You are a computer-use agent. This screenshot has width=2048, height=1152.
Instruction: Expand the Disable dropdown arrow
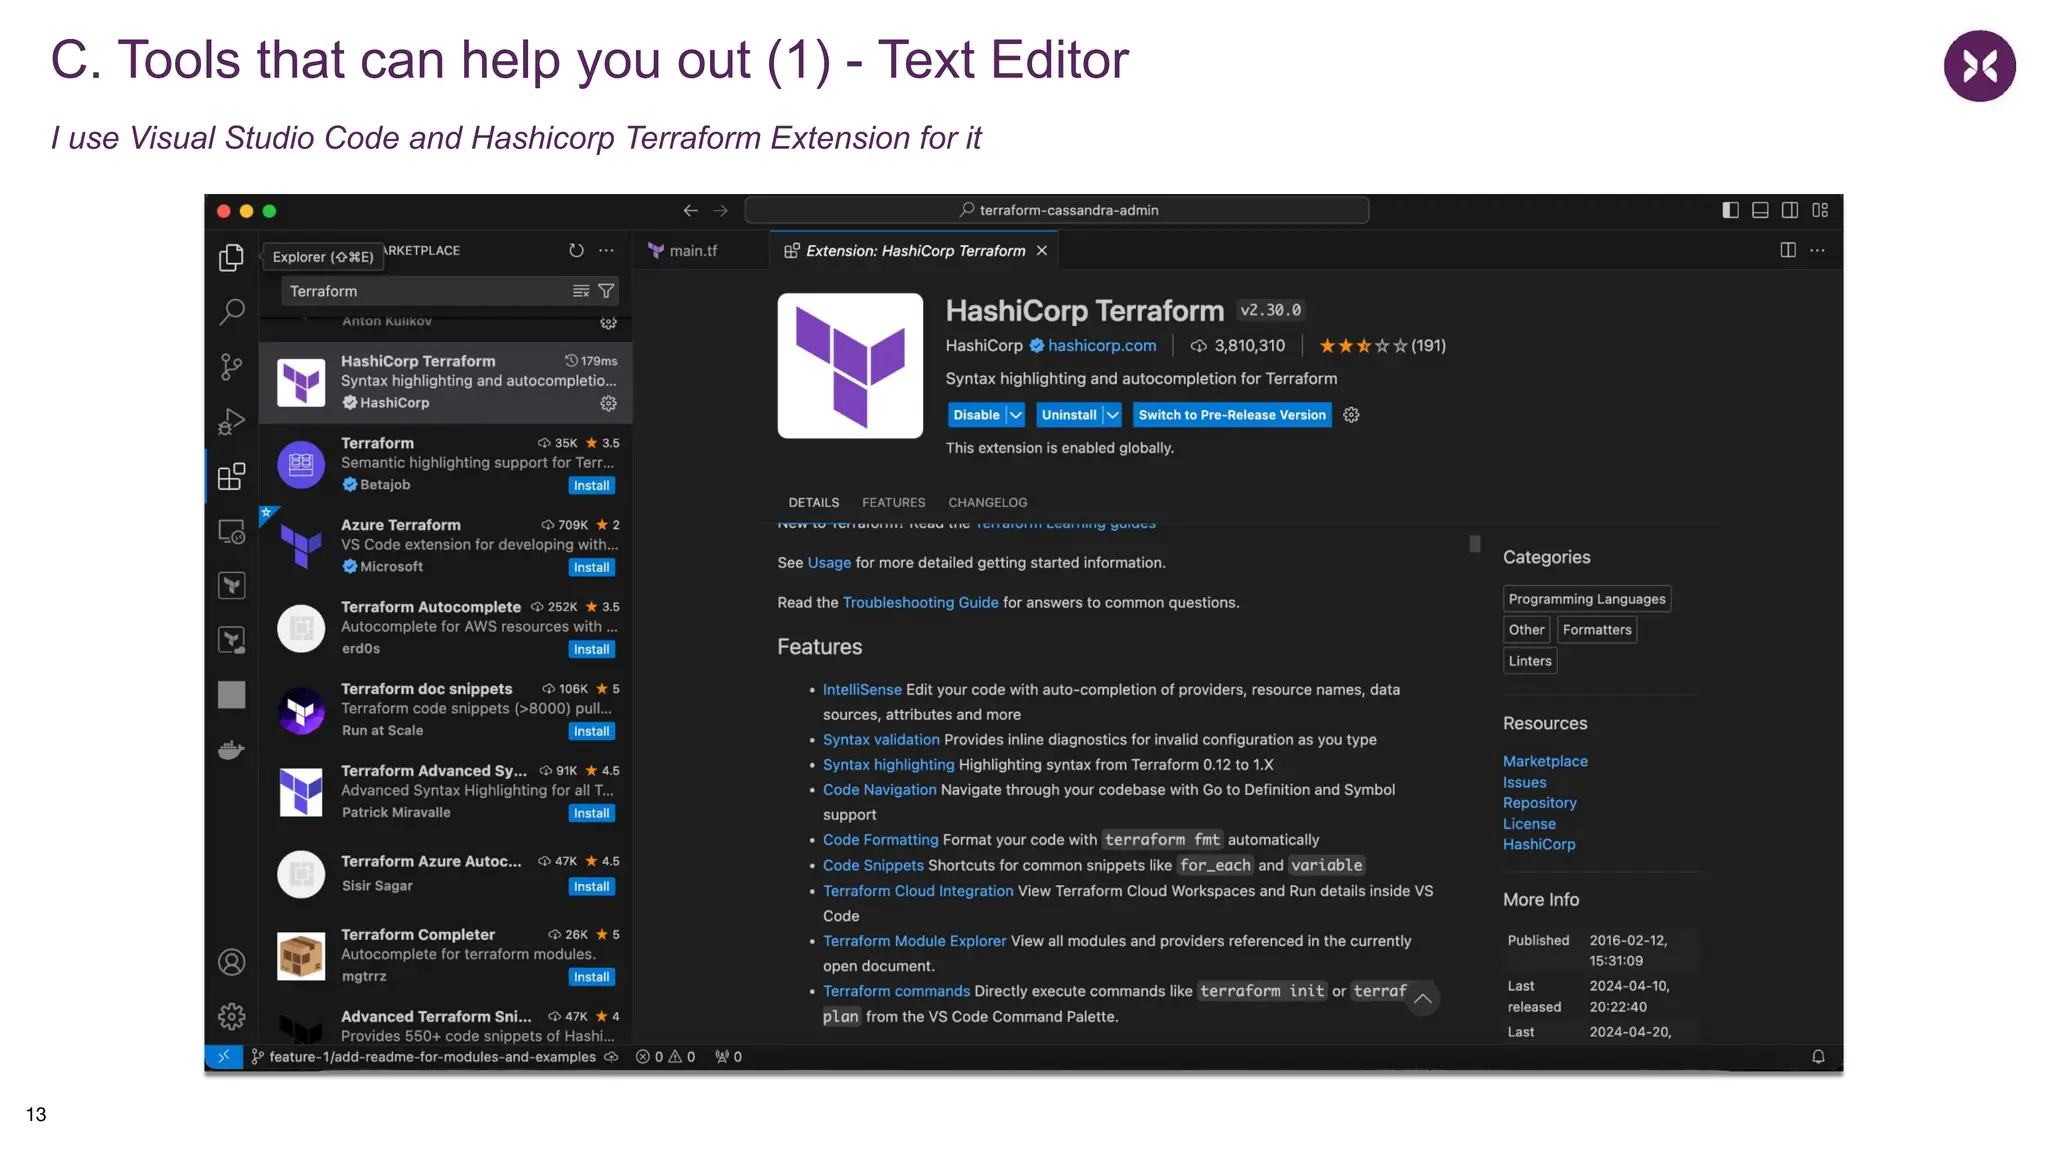coord(1016,415)
